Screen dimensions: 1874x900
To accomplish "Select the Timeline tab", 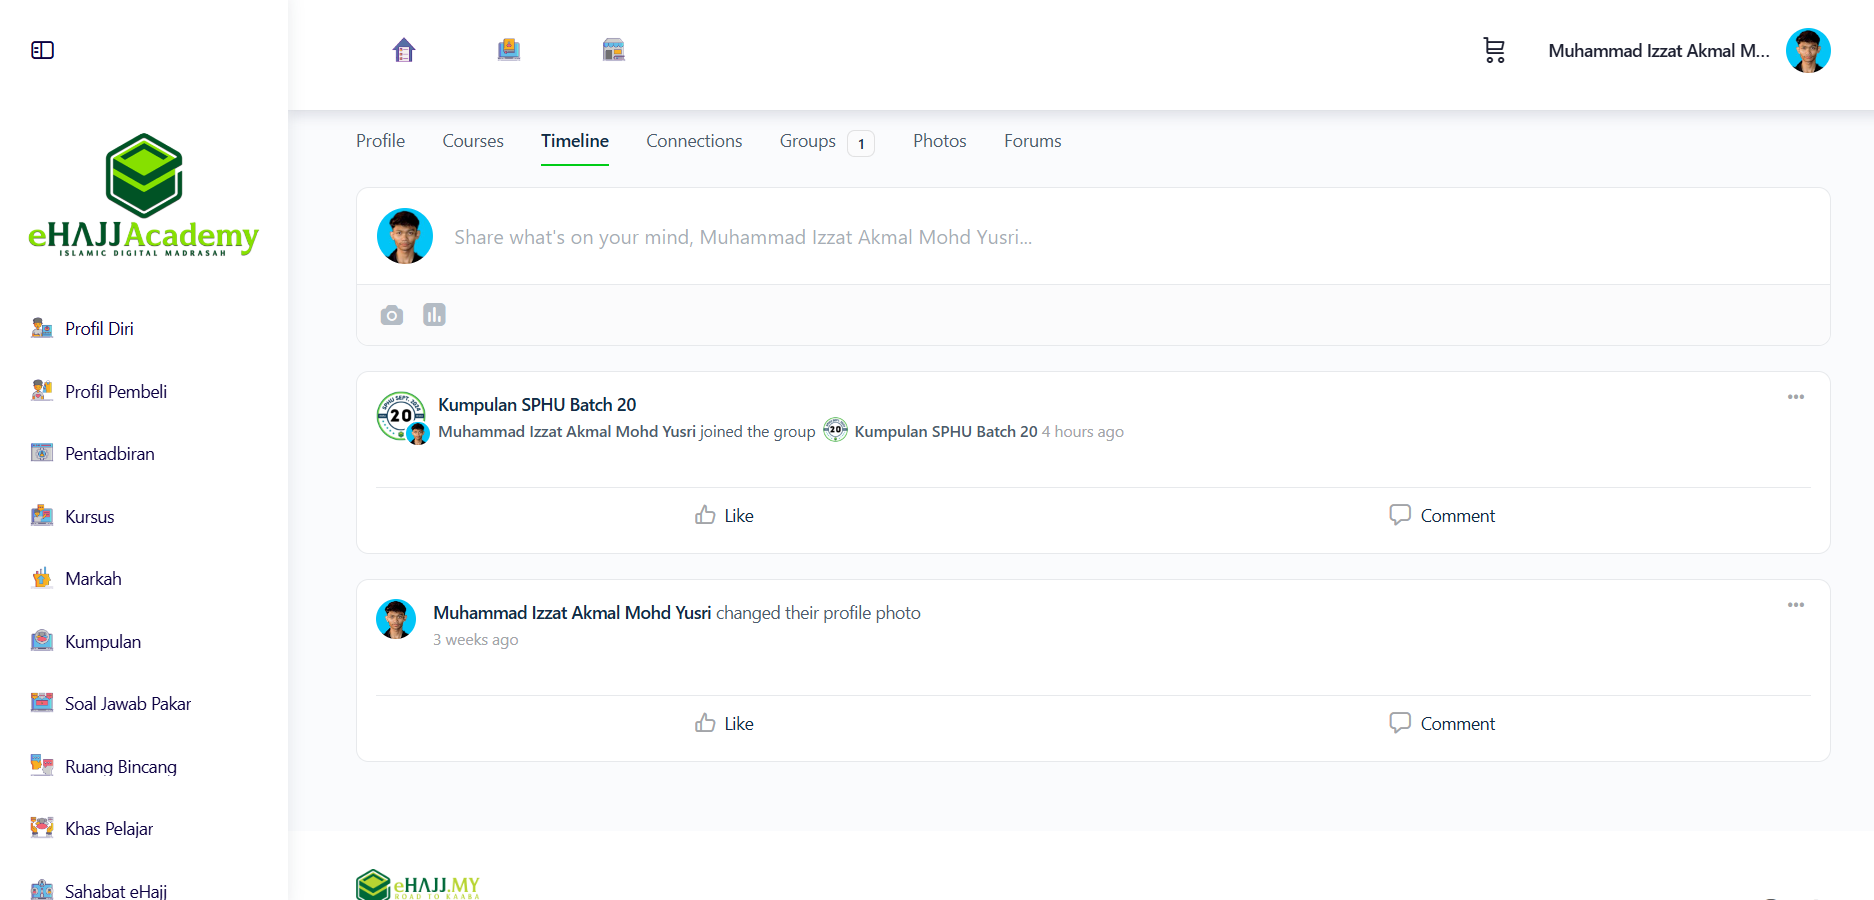I will coord(575,141).
